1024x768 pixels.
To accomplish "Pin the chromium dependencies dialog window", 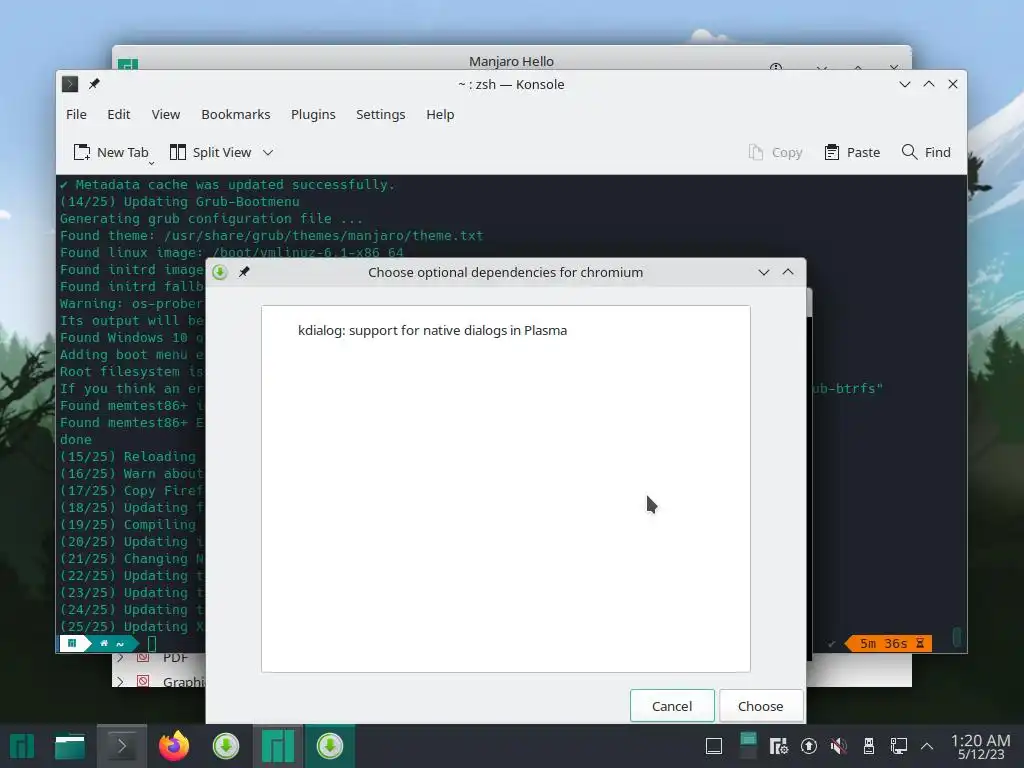I will click(244, 272).
